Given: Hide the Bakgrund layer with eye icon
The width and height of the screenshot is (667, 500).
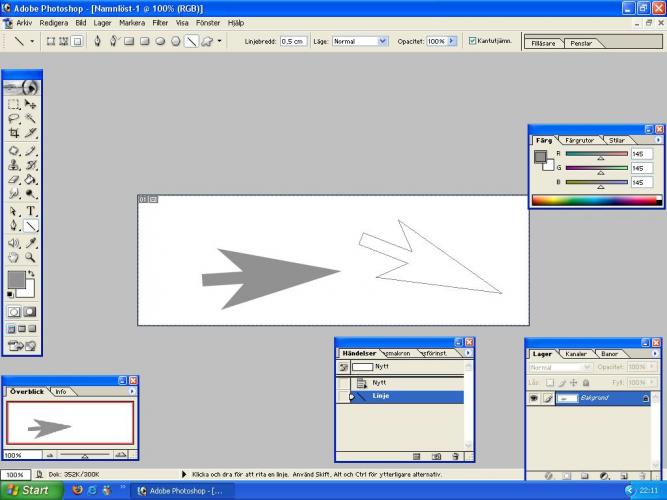Looking at the screenshot, I should click(x=533, y=398).
